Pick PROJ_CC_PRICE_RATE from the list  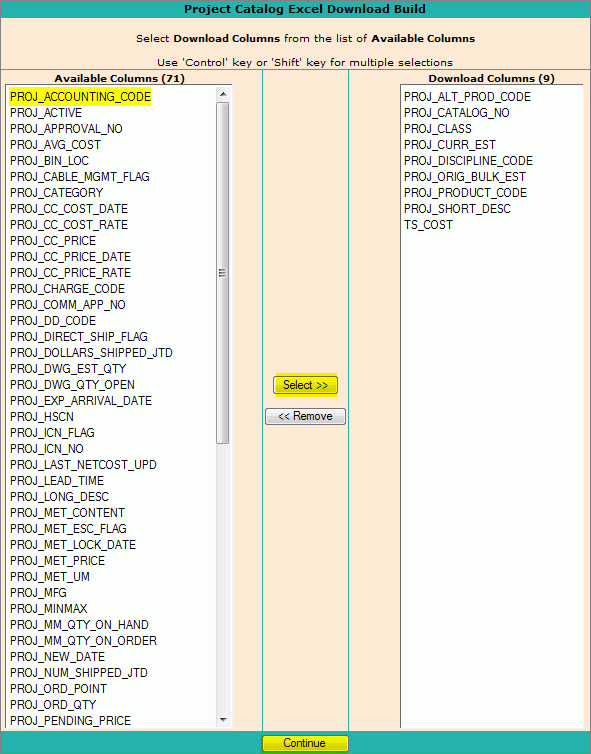tap(71, 273)
